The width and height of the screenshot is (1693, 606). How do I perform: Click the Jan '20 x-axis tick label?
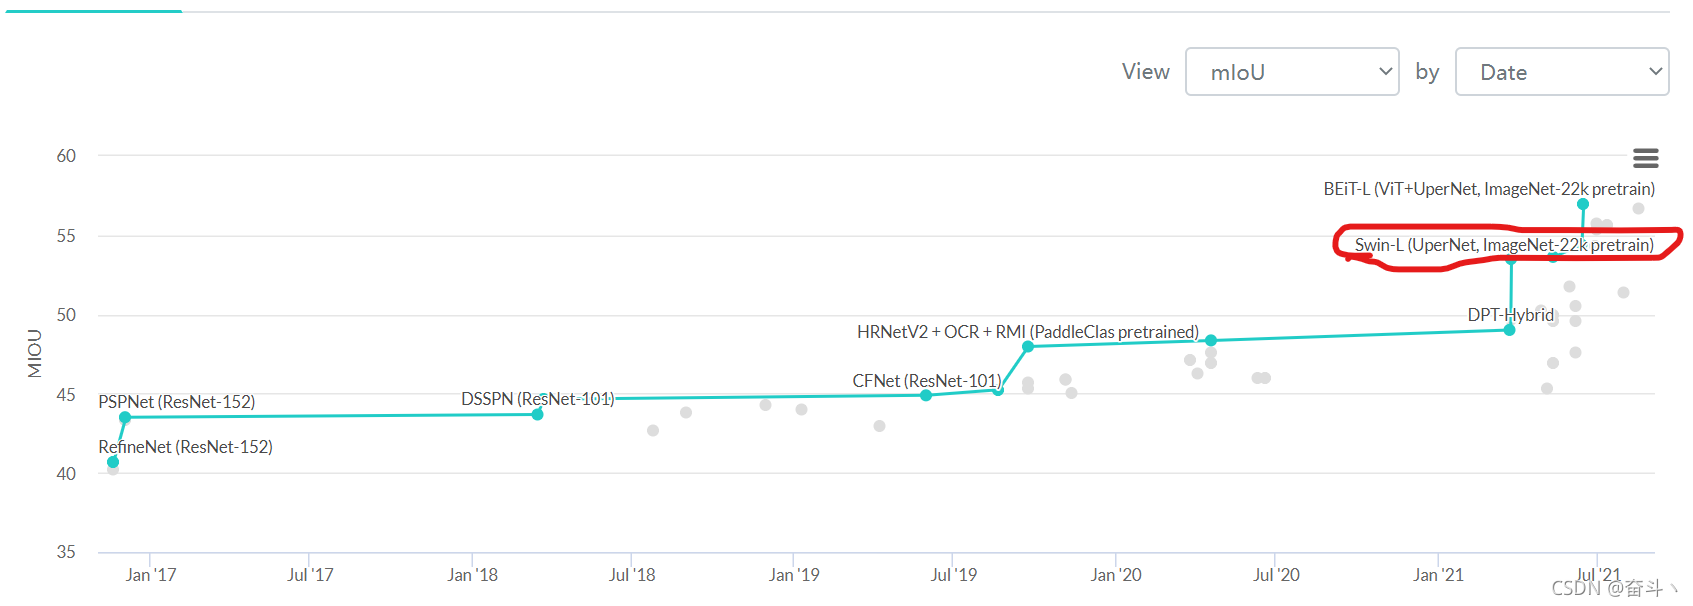tap(1116, 575)
